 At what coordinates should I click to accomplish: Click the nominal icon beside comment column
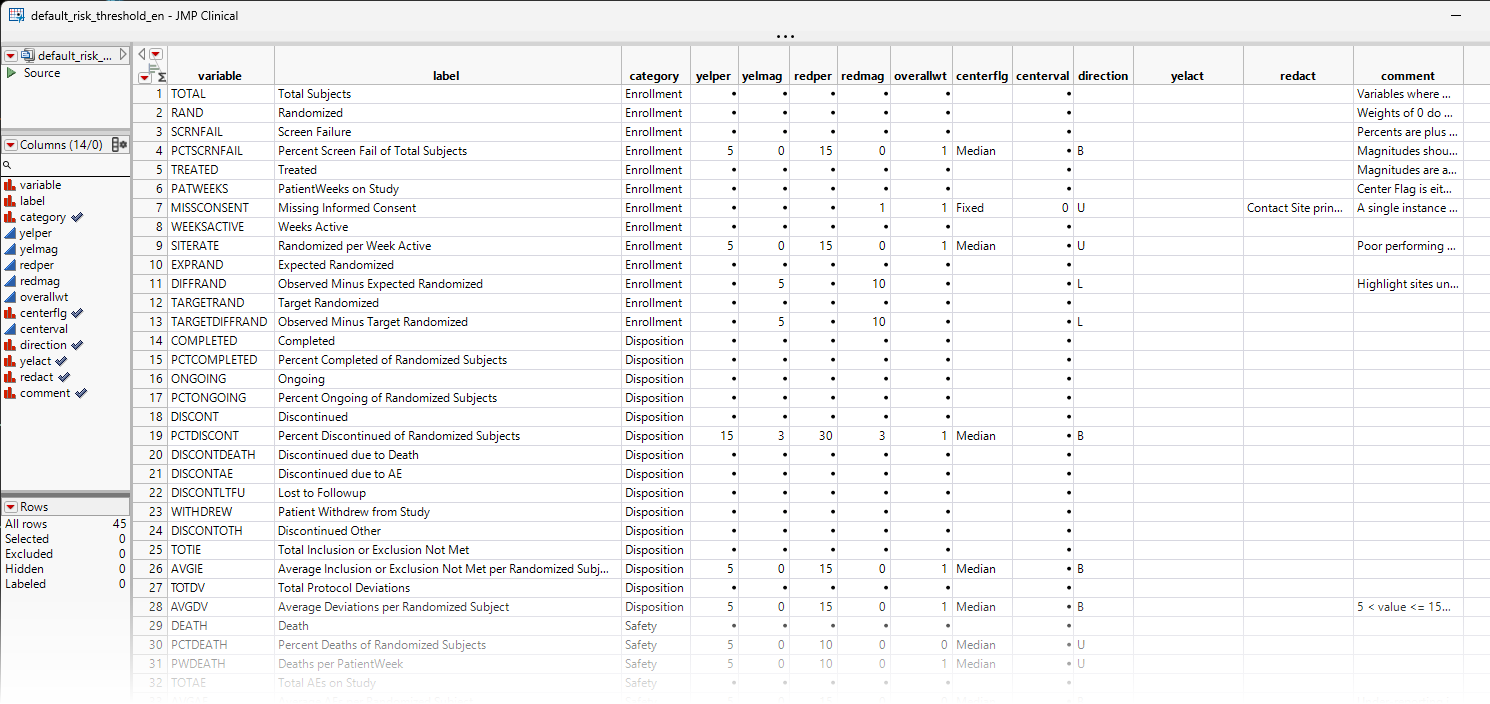click(10, 393)
